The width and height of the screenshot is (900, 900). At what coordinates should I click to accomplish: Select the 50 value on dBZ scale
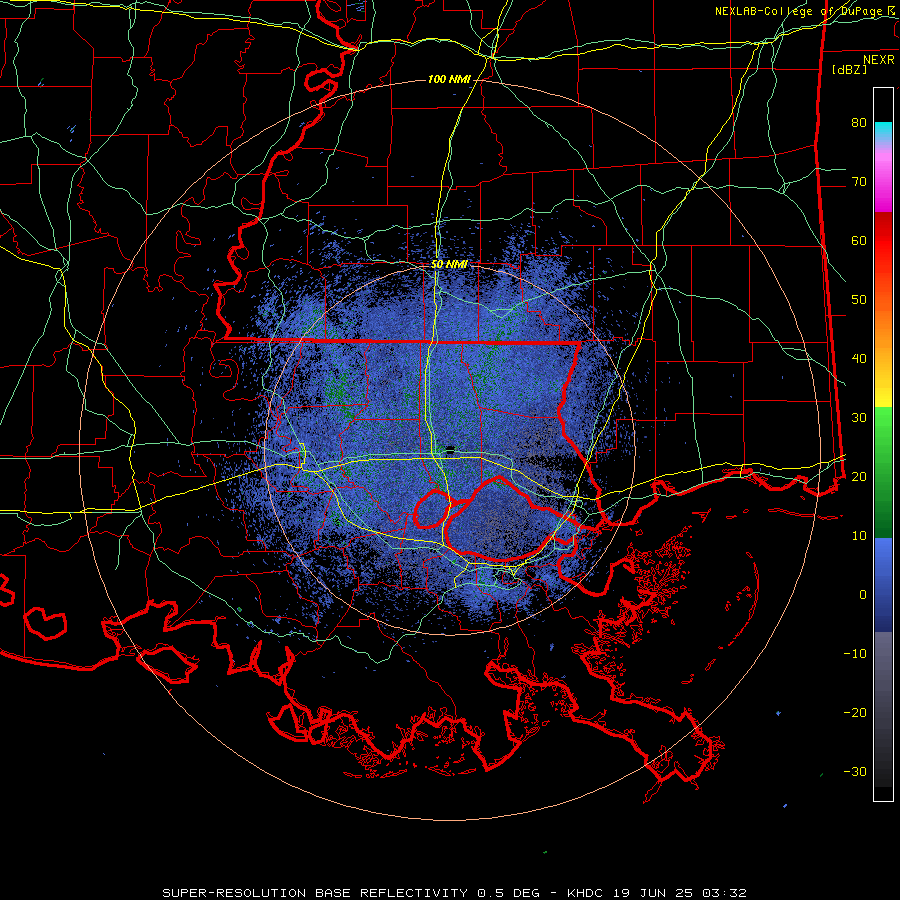[859, 300]
